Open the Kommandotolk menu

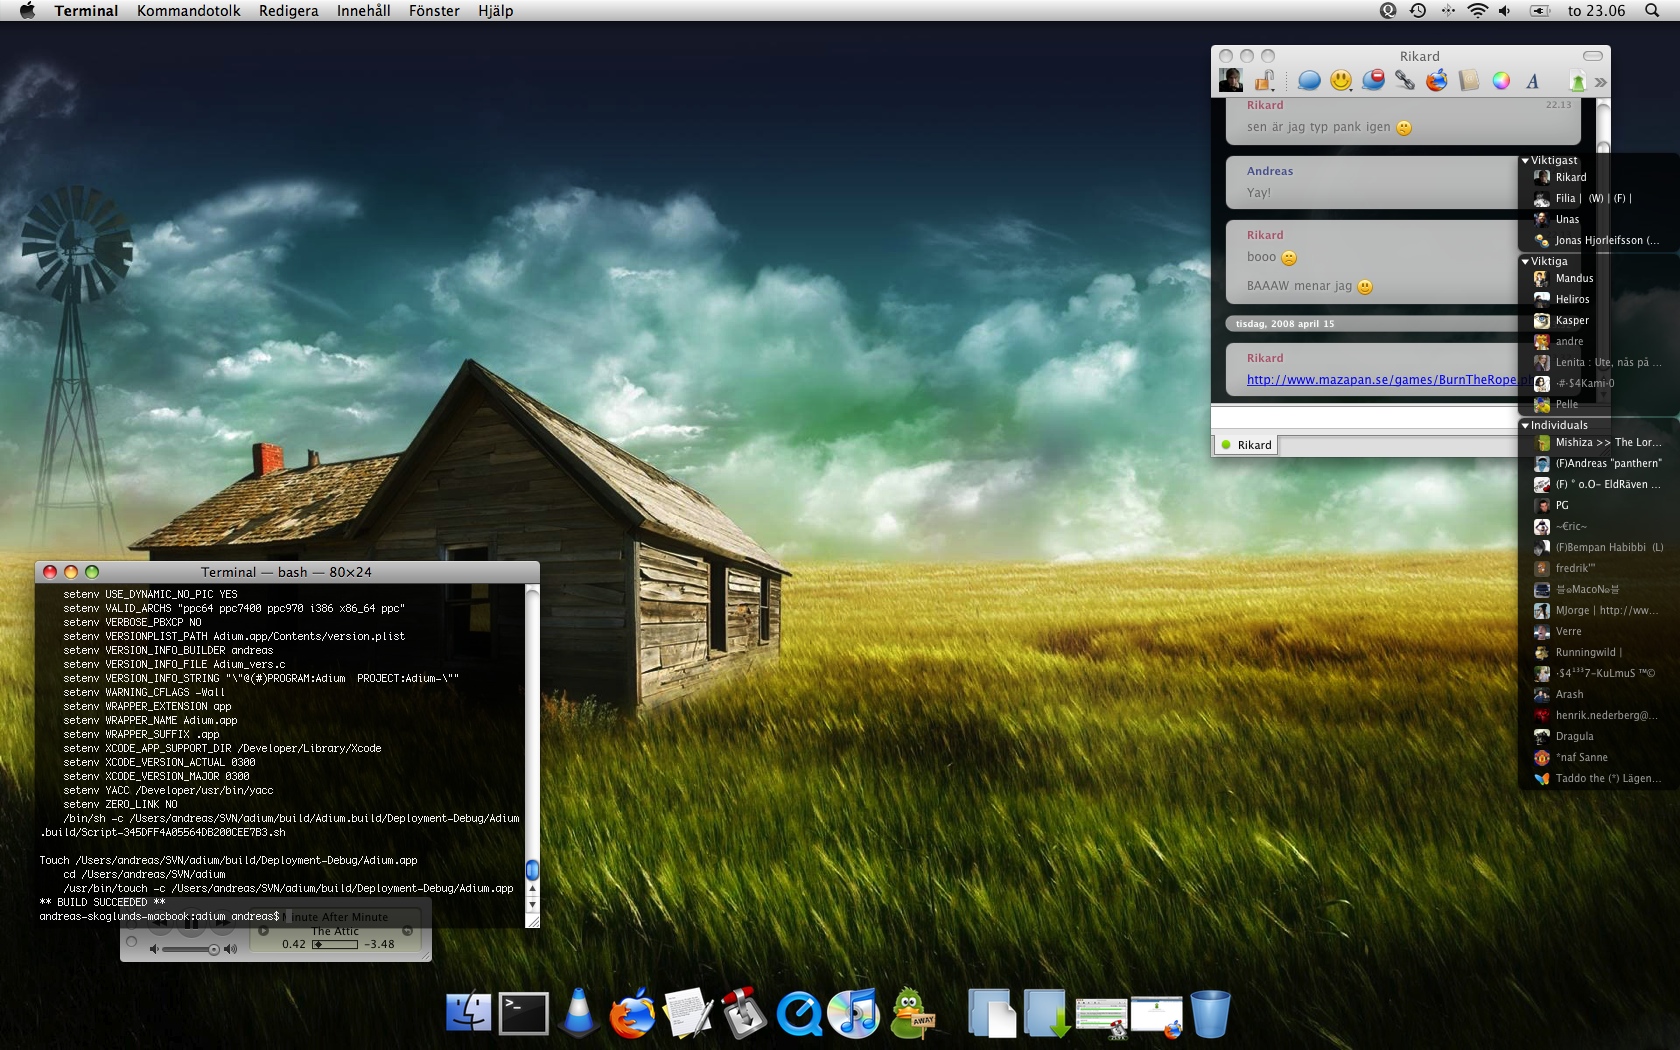188,11
